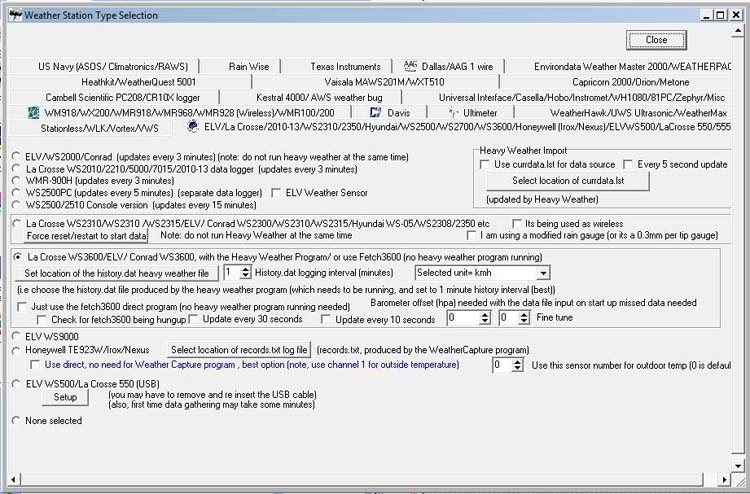Click the Fine tune stepper arrows

[x=524, y=318]
